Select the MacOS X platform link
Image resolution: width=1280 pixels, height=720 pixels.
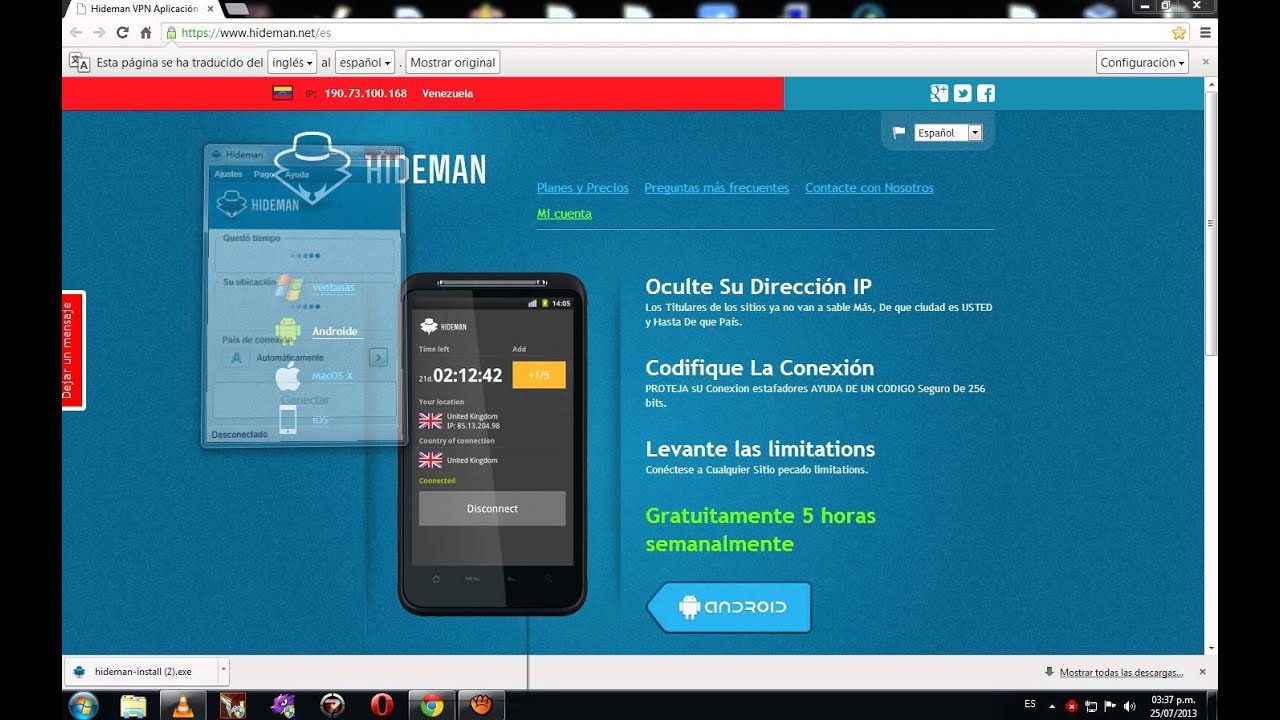(x=332, y=376)
